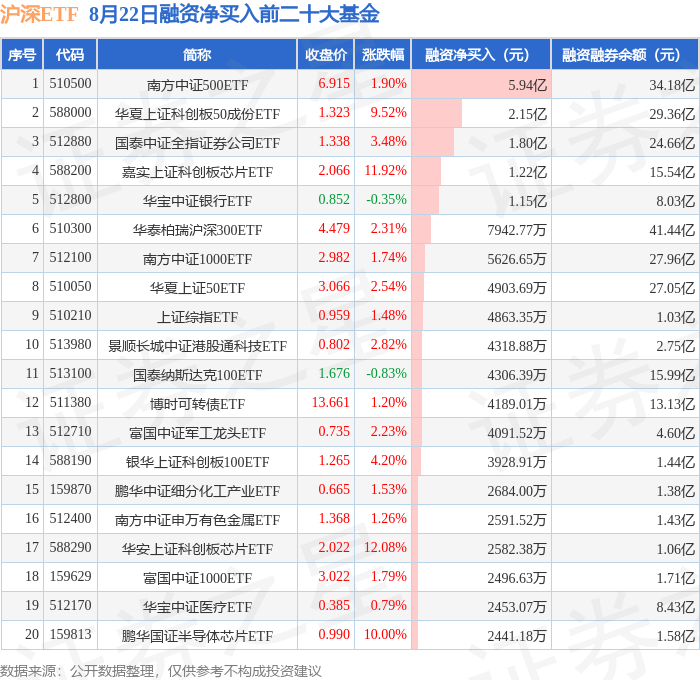This screenshot has height=680, width=700.
Task: Select 华宝中证医疗ETF
Action: click(197, 607)
